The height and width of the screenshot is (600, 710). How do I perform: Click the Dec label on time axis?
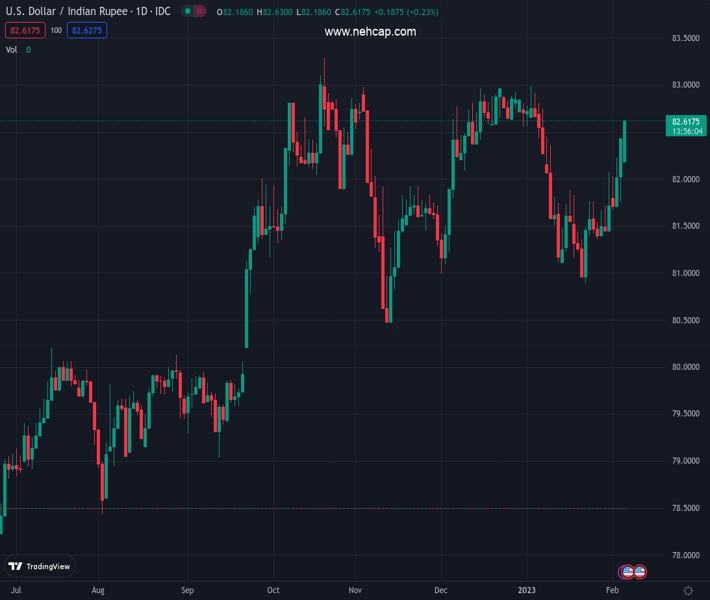pyautogui.click(x=441, y=591)
